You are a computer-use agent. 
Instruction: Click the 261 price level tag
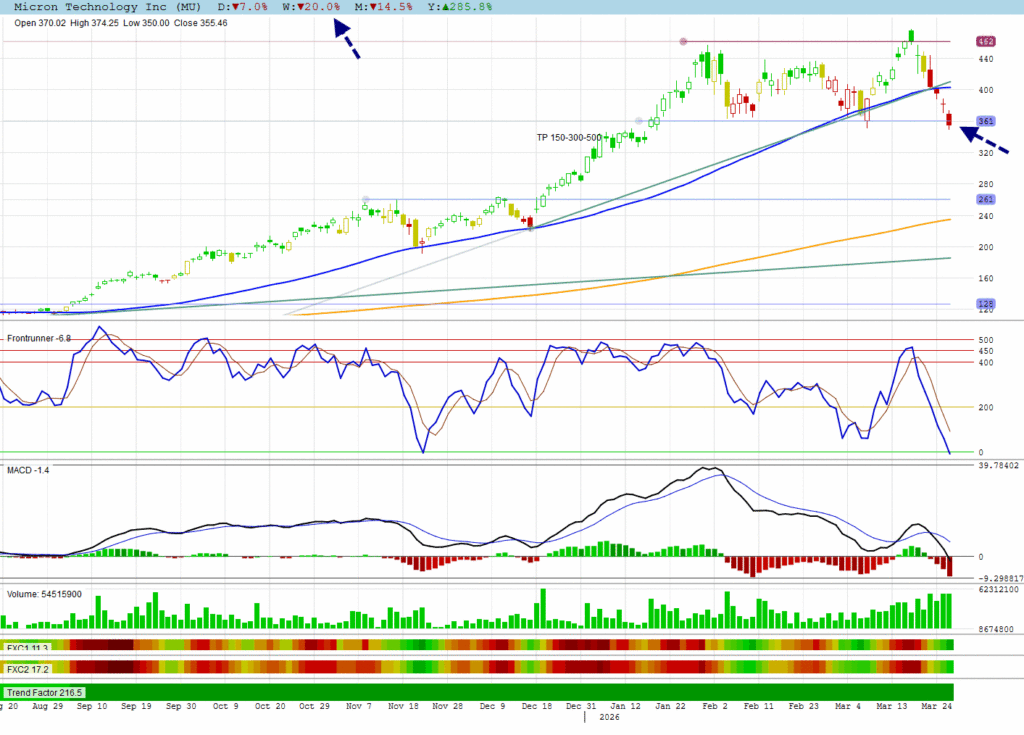point(986,200)
